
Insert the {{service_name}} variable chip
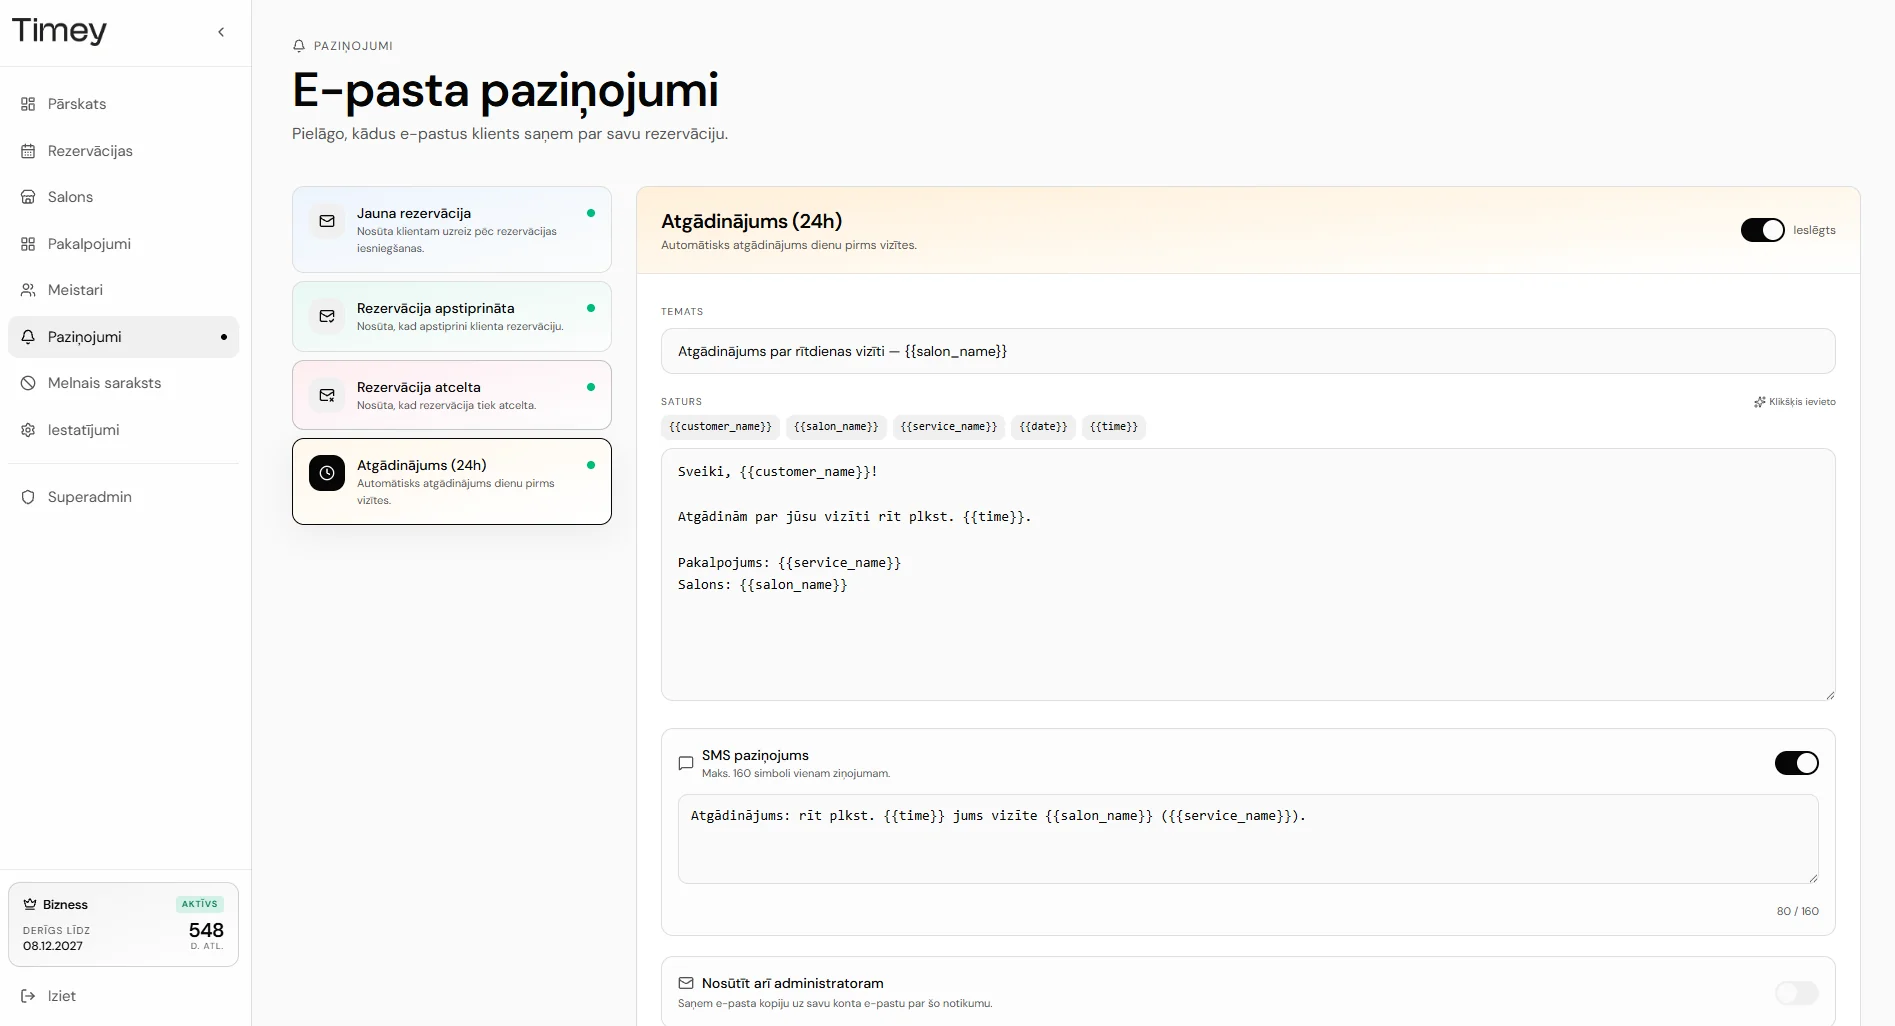(x=949, y=427)
